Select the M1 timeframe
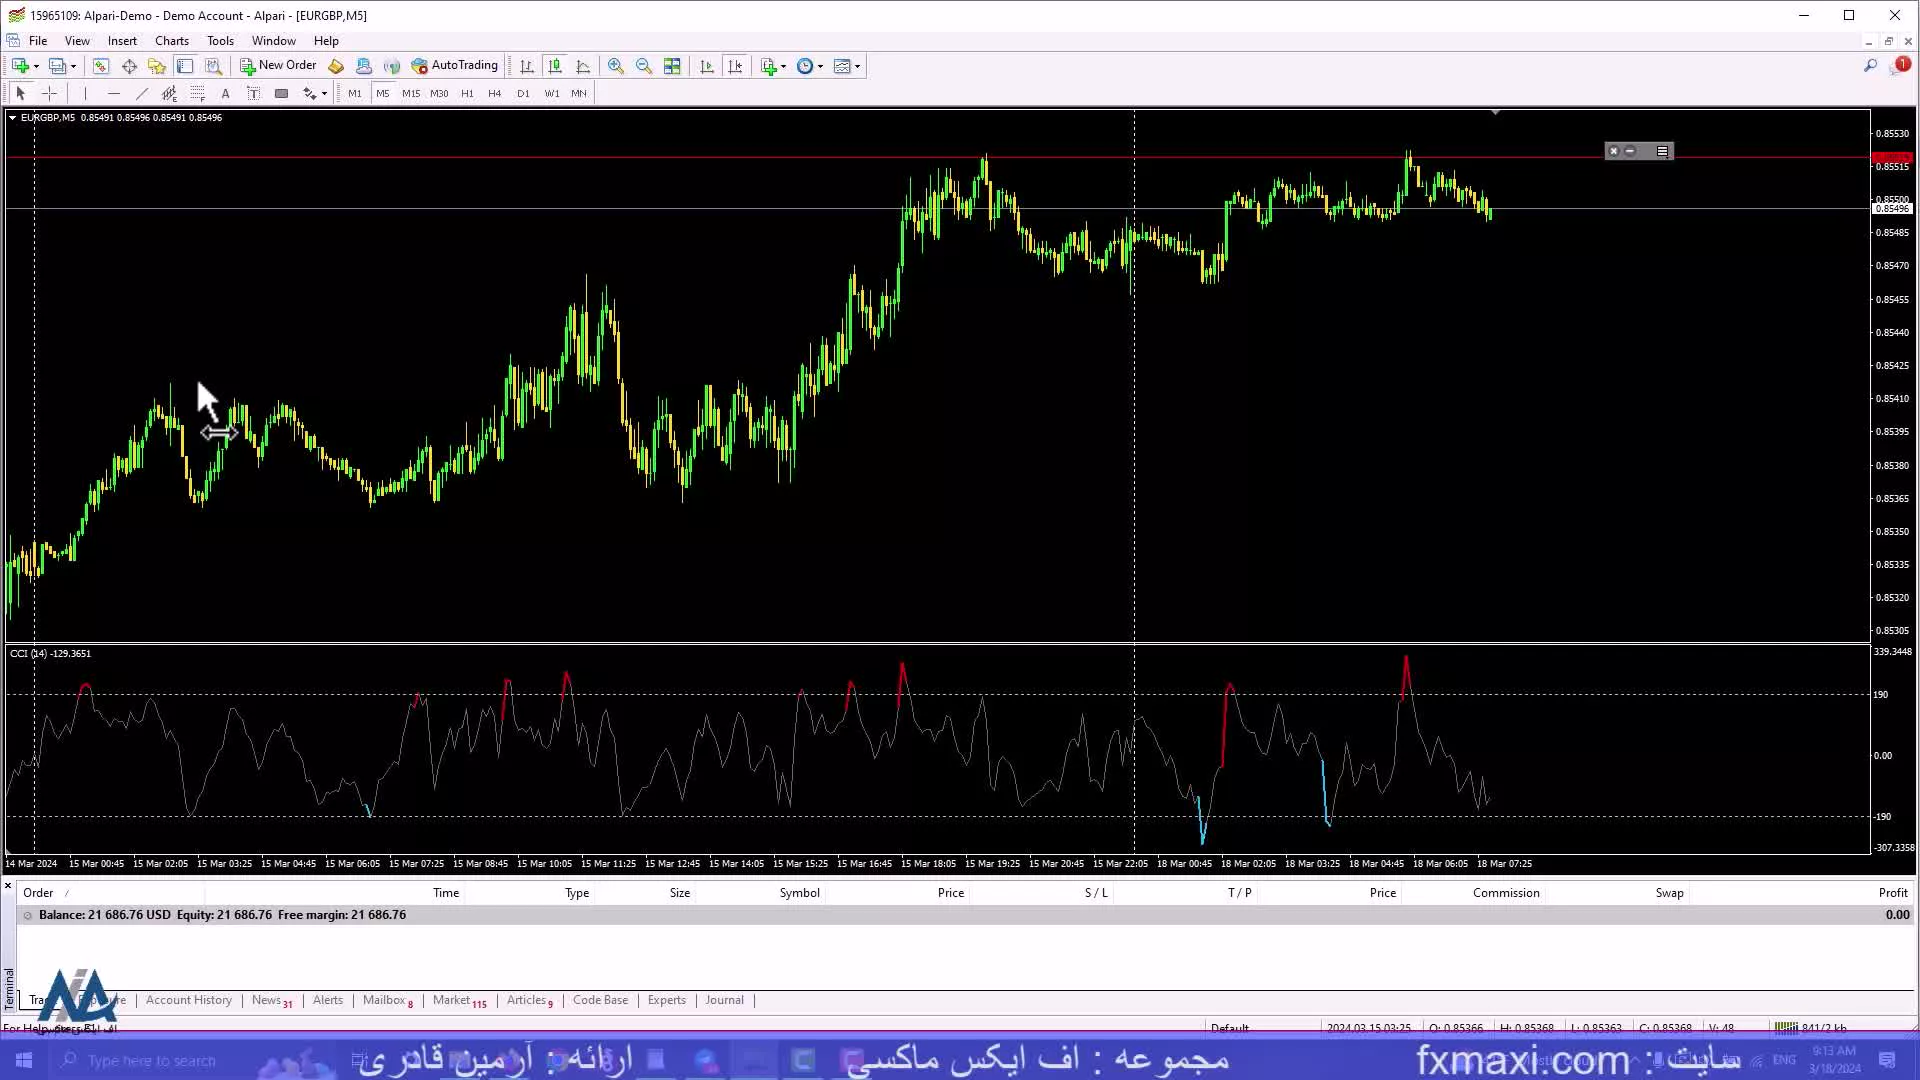The height and width of the screenshot is (1080, 1920). click(x=355, y=92)
